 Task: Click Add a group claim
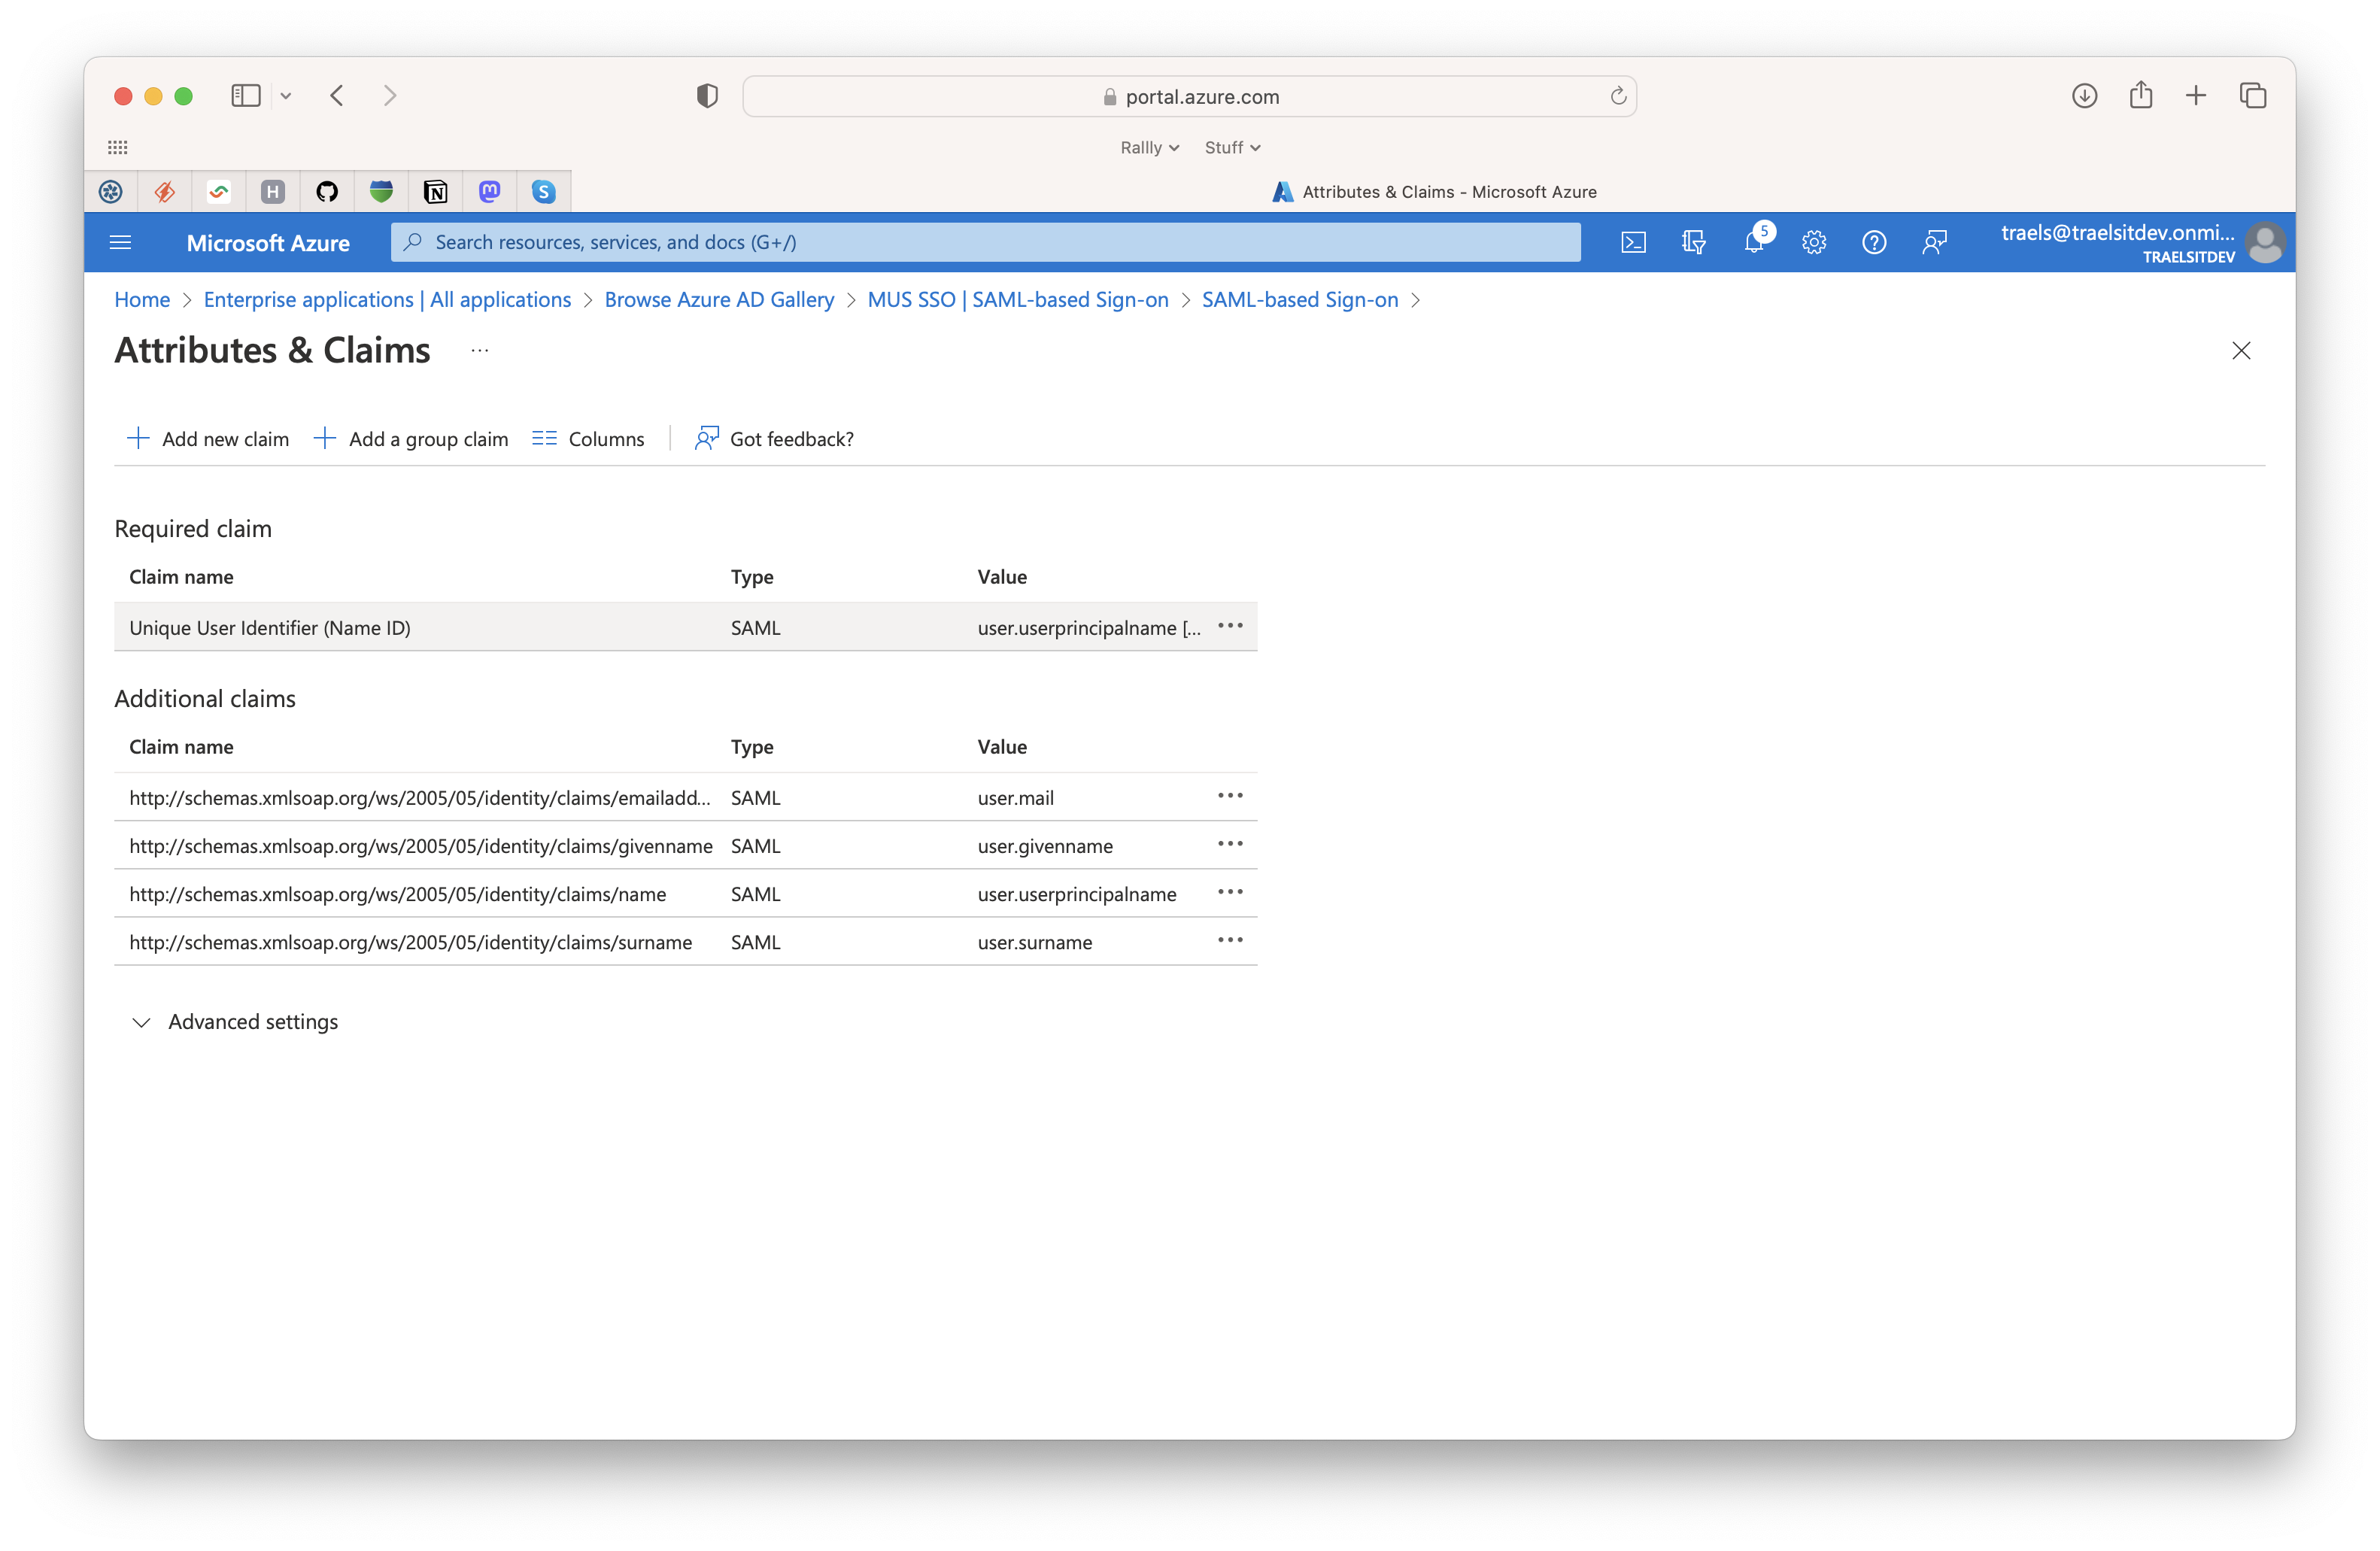[x=411, y=438]
